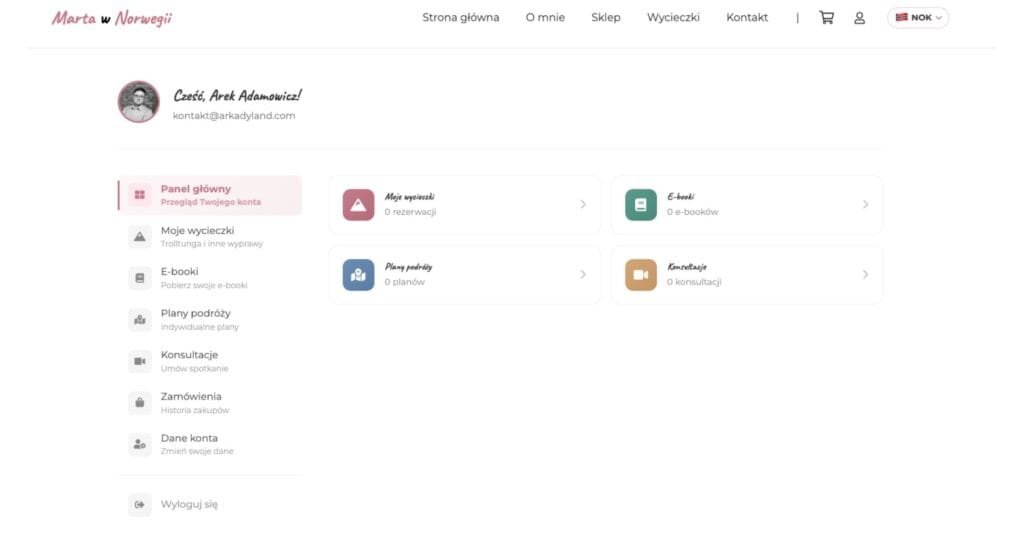Select Panel główny in sidebar
Image resolution: width=1024 pixels, height=545 pixels.
point(210,195)
